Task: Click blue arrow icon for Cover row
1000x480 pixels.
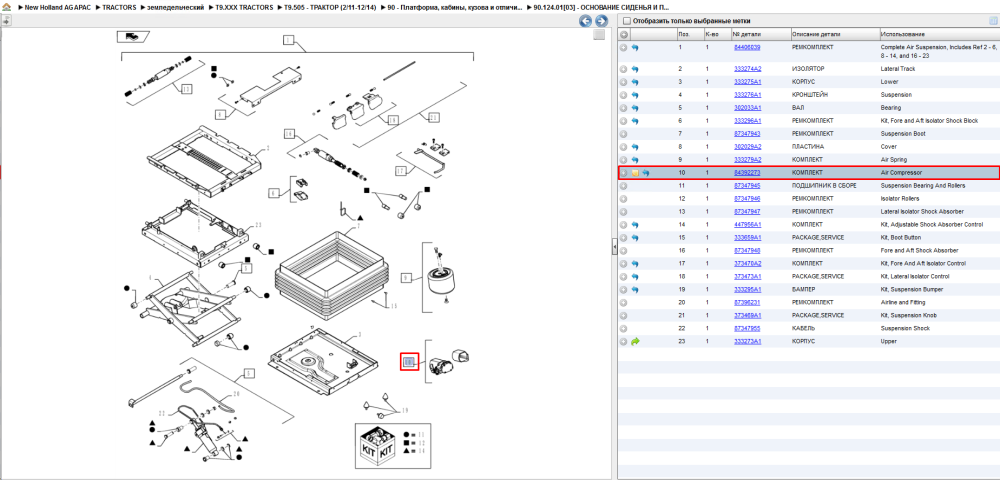Action: [x=635, y=147]
